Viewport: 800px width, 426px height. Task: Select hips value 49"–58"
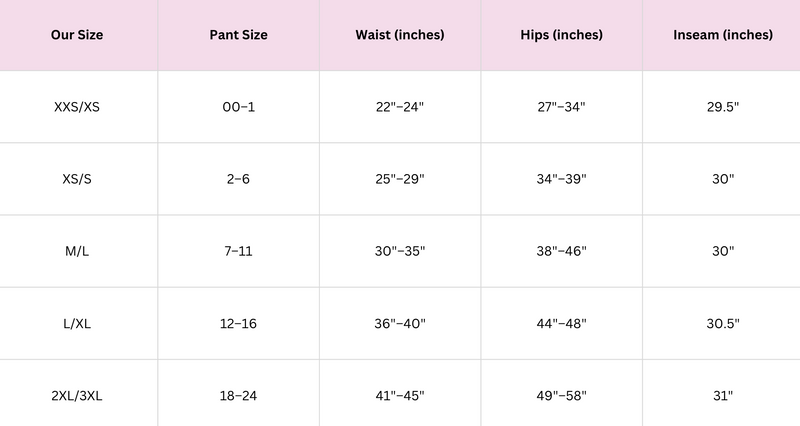(561, 395)
